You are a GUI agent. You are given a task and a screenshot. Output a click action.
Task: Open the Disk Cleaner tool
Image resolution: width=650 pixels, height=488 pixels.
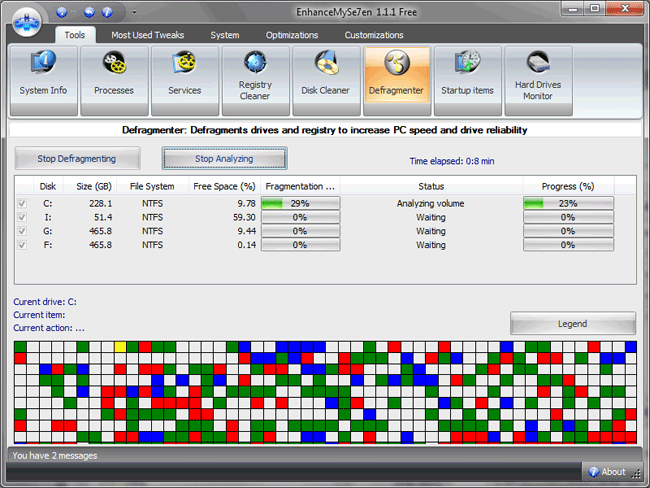pyautogui.click(x=326, y=80)
